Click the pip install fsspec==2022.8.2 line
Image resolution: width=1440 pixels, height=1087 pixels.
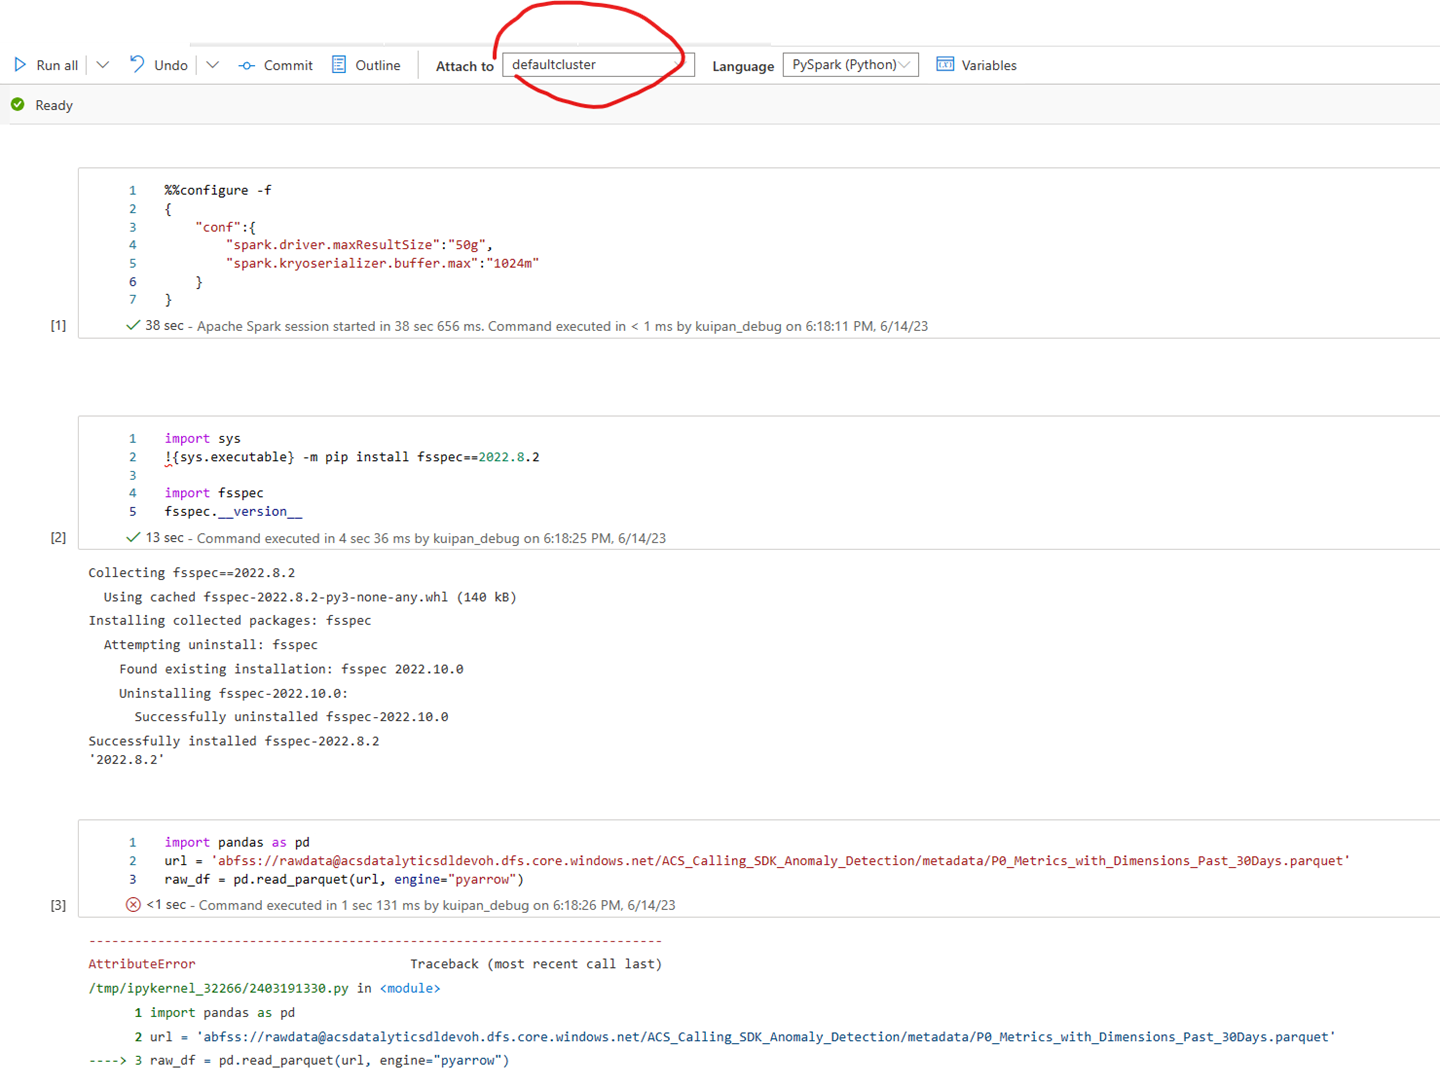tap(352, 457)
